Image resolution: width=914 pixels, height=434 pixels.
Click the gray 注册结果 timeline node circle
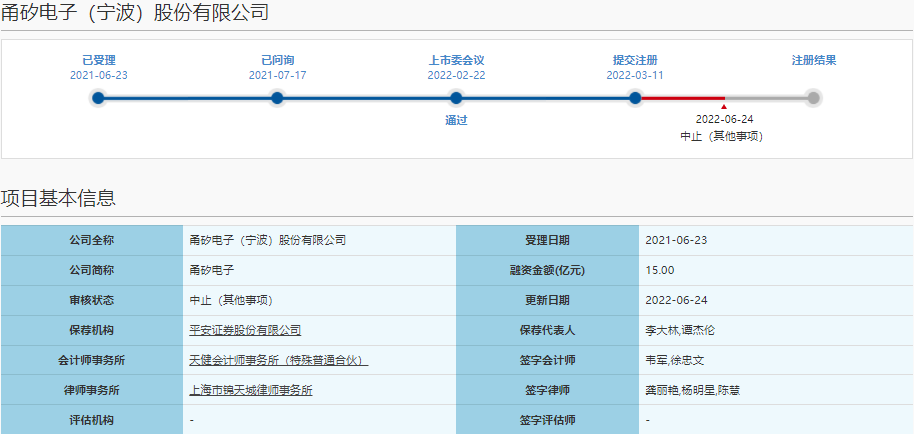click(814, 98)
